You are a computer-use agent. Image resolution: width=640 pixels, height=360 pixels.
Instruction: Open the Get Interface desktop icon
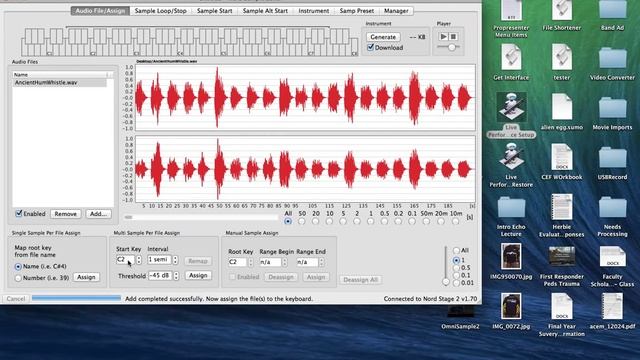coord(511,61)
